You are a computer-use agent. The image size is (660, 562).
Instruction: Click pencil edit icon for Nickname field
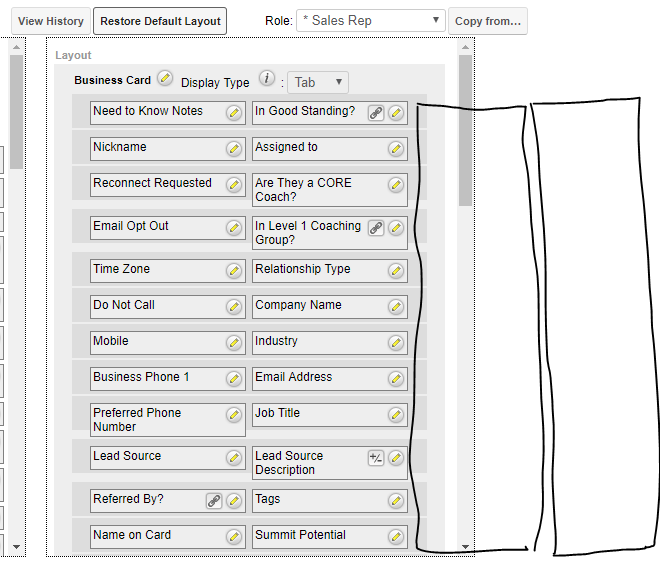coord(234,149)
